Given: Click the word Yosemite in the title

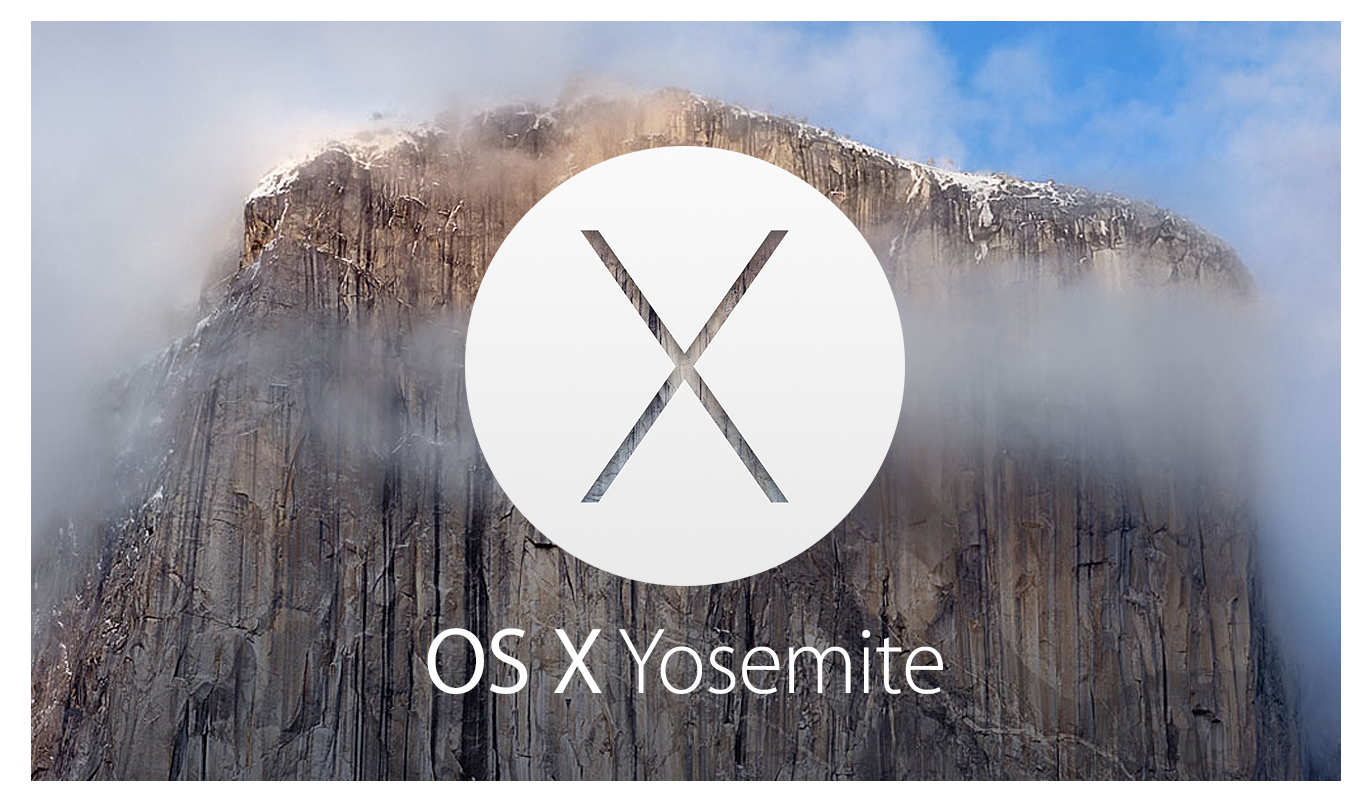Looking at the screenshot, I should pyautogui.click(x=786, y=664).
